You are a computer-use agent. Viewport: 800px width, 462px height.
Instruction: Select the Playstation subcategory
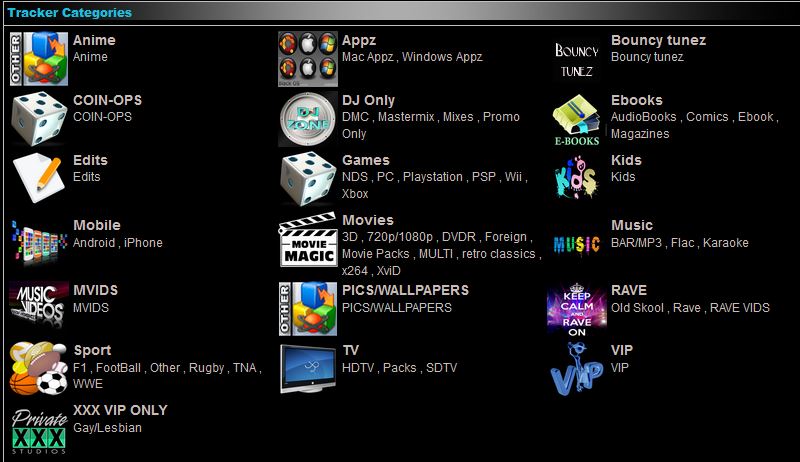point(433,177)
